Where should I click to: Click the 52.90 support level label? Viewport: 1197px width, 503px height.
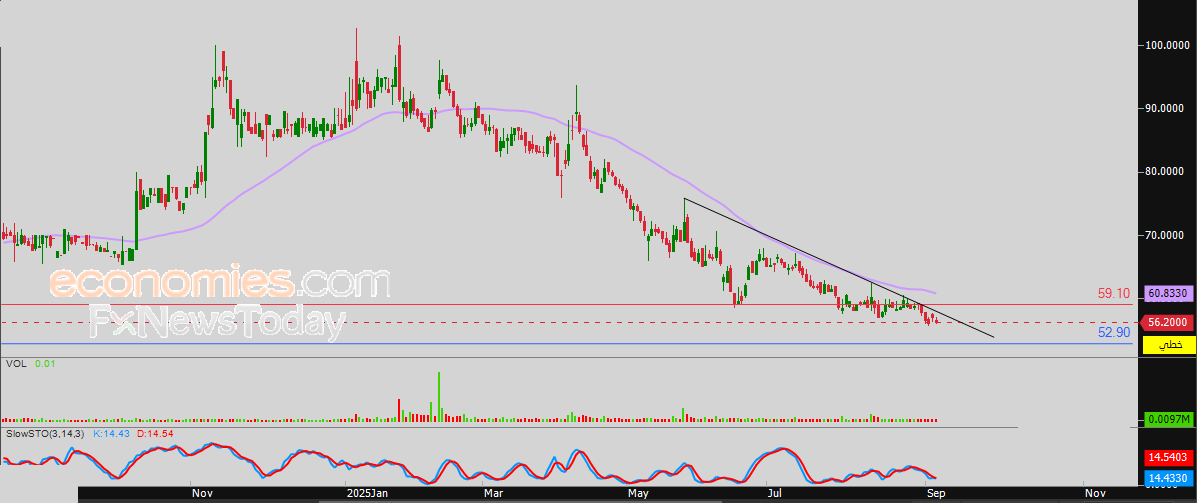pyautogui.click(x=1114, y=332)
